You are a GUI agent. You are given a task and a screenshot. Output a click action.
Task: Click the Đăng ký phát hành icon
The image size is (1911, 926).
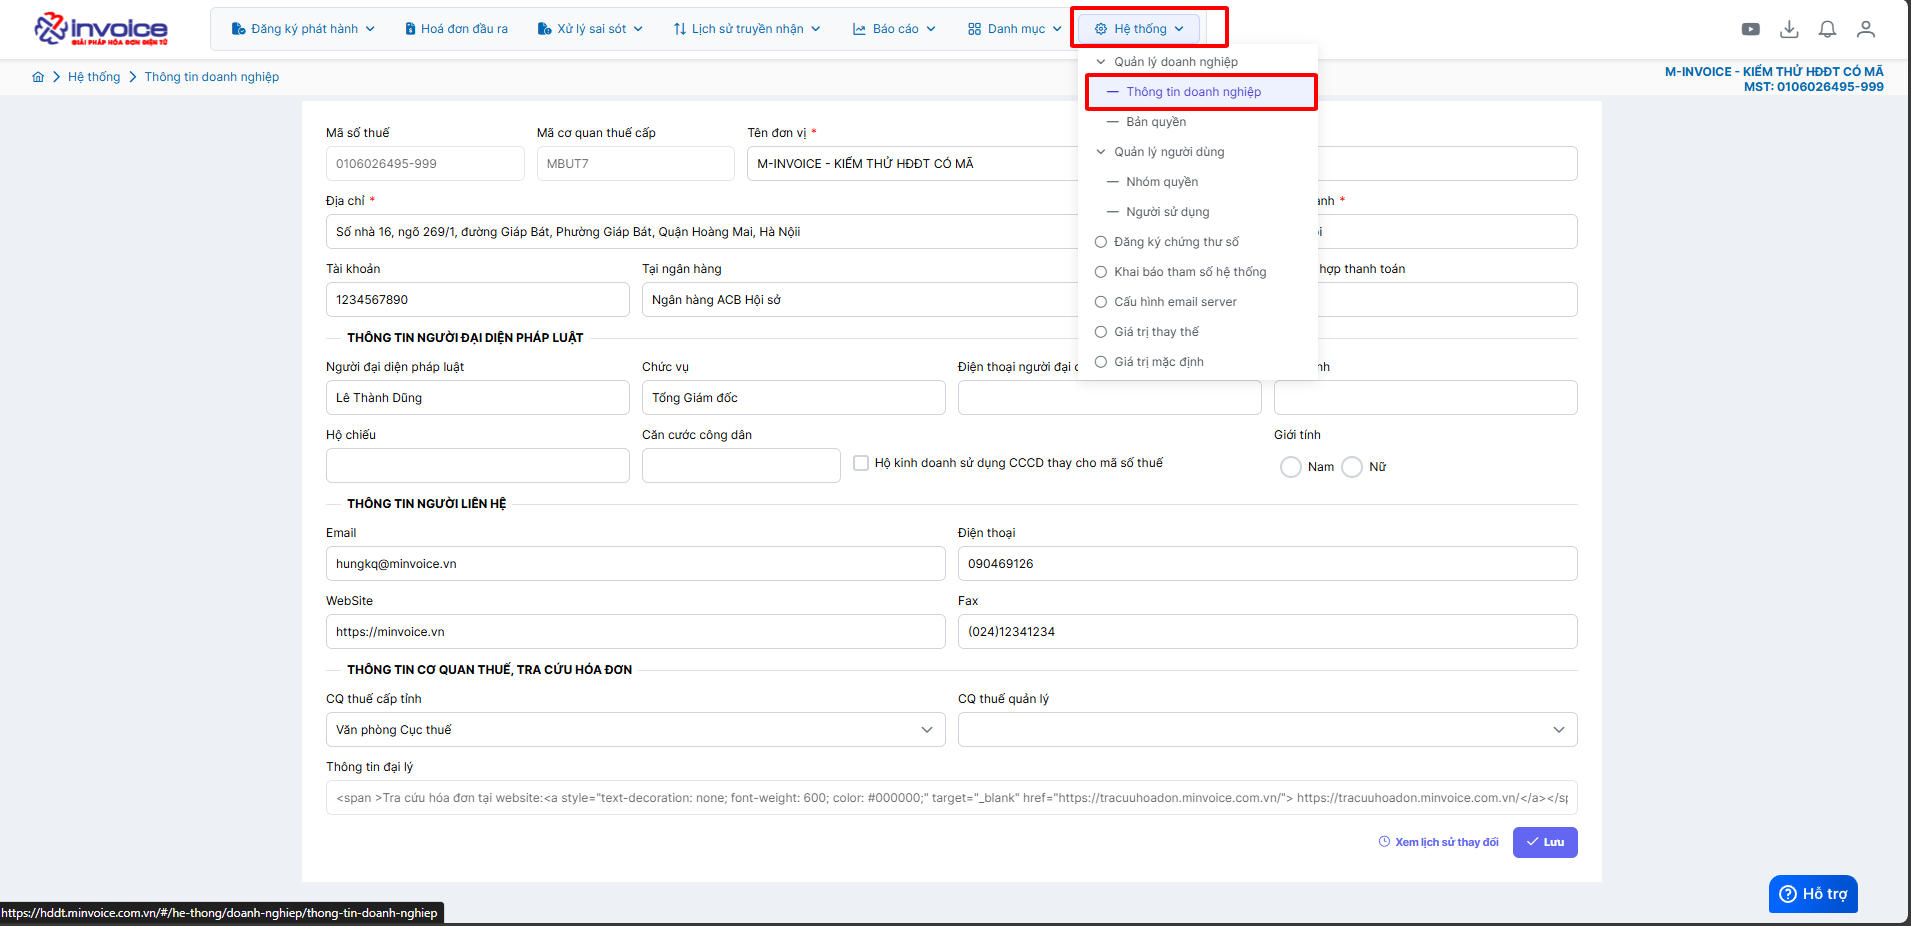coord(238,29)
